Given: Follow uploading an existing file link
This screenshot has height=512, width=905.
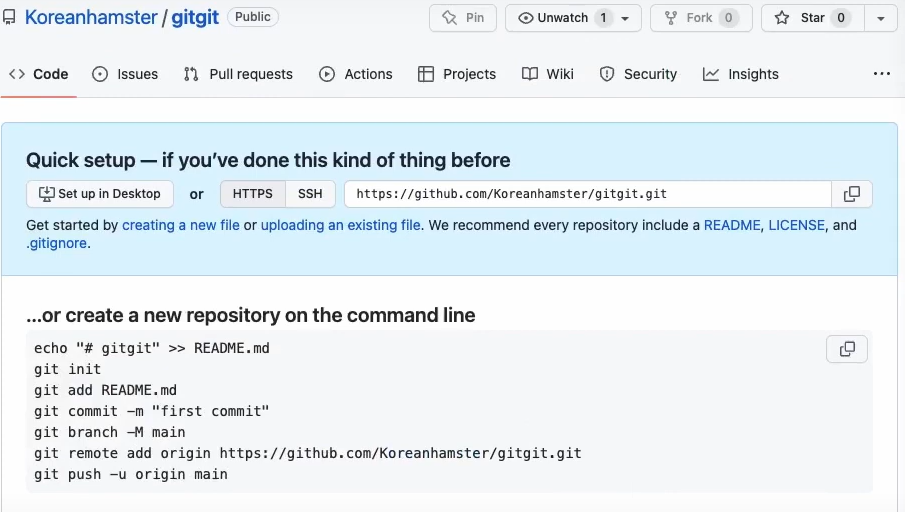Looking at the screenshot, I should pyautogui.click(x=341, y=225).
